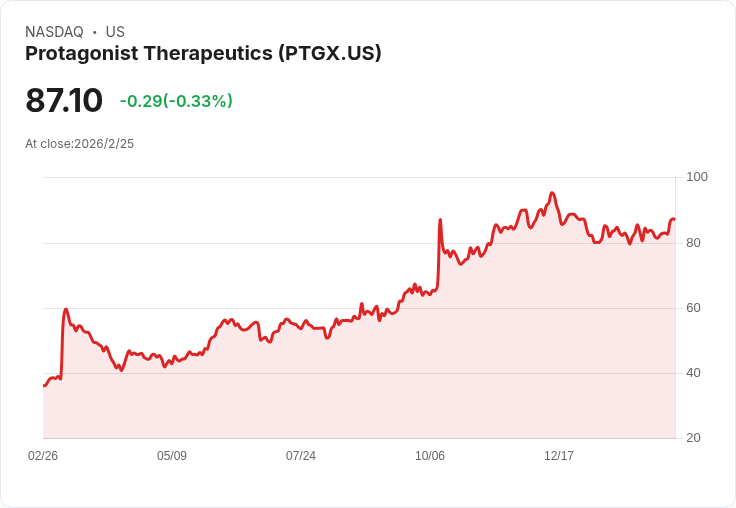736x508 pixels.
Task: Click the Protagonist Therapeutics (PTGX.US) title
Action: tap(203, 54)
